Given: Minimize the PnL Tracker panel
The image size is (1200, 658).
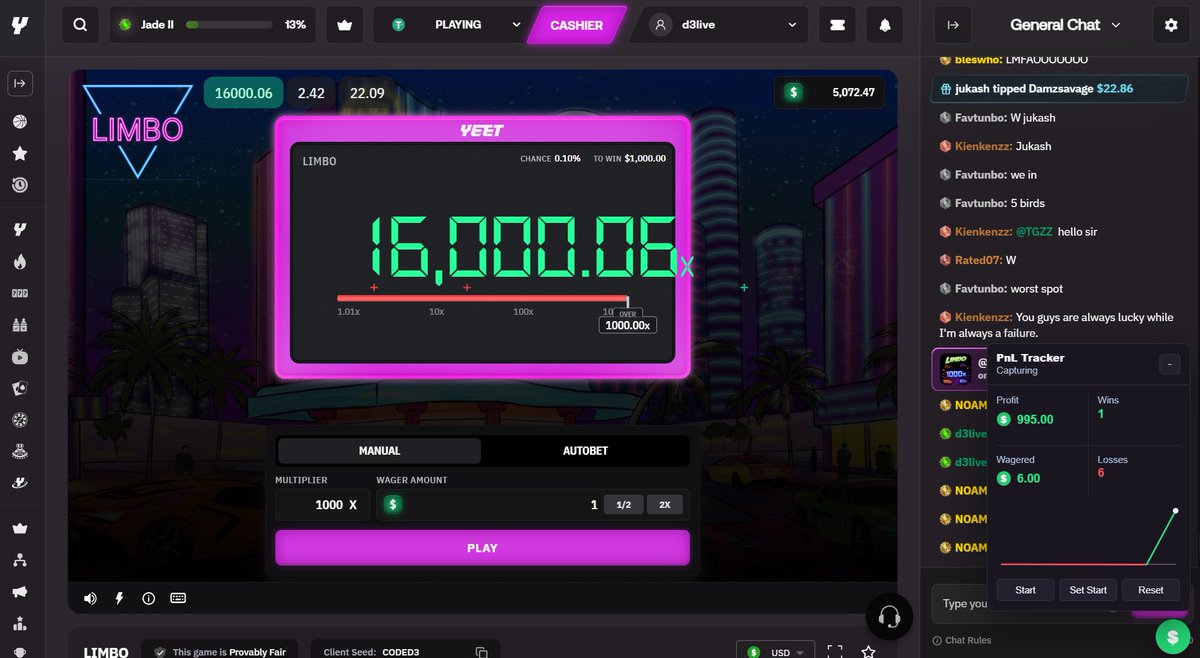Looking at the screenshot, I should pos(1169,364).
